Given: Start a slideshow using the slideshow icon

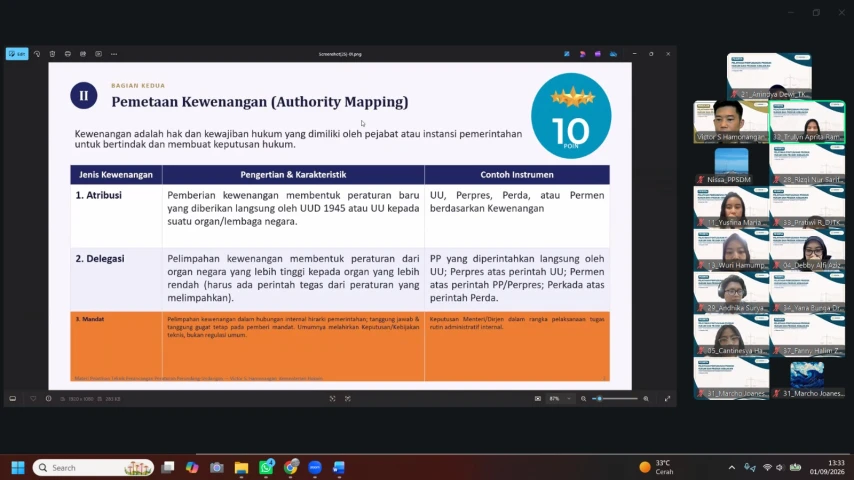Looking at the screenshot, I should [x=99, y=54].
